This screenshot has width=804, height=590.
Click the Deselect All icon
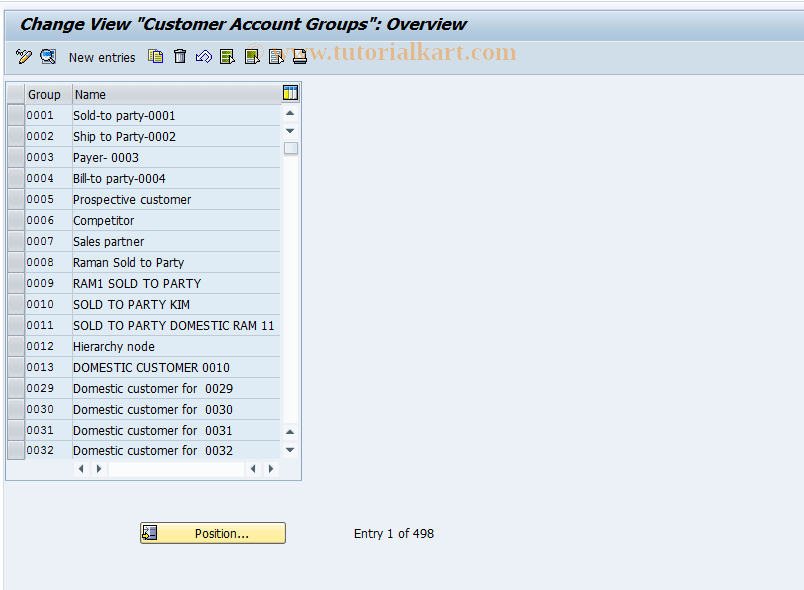pos(276,56)
